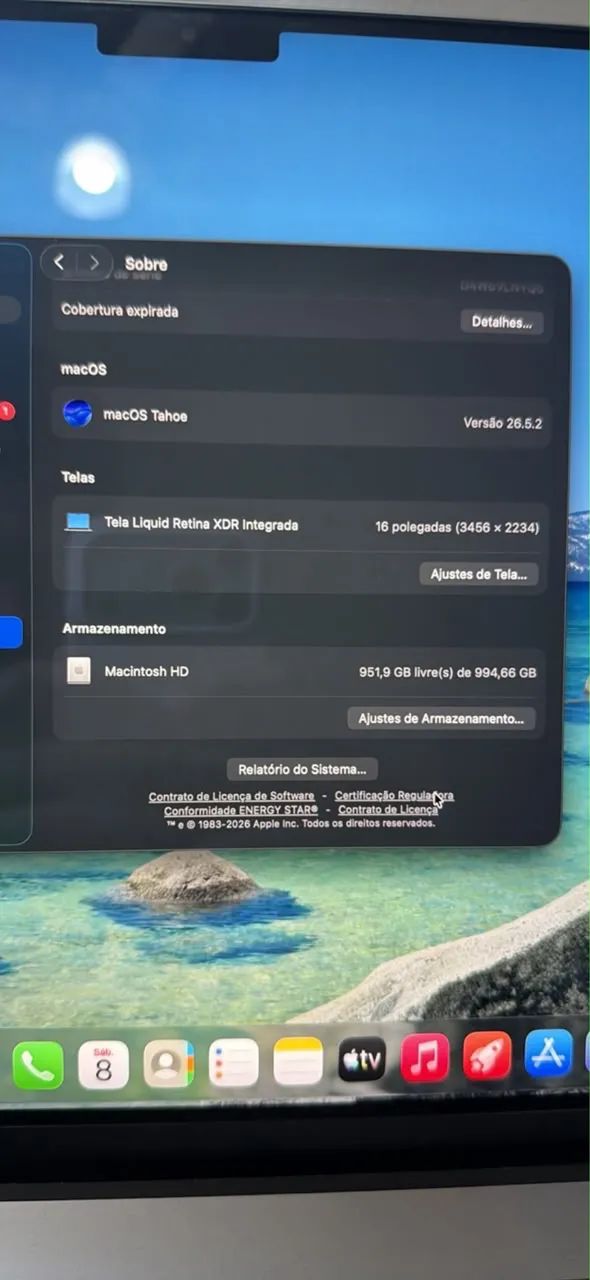Screen dimensions: 590x1280
Task: Open Certificação Reguladora link
Action: [x=394, y=796]
